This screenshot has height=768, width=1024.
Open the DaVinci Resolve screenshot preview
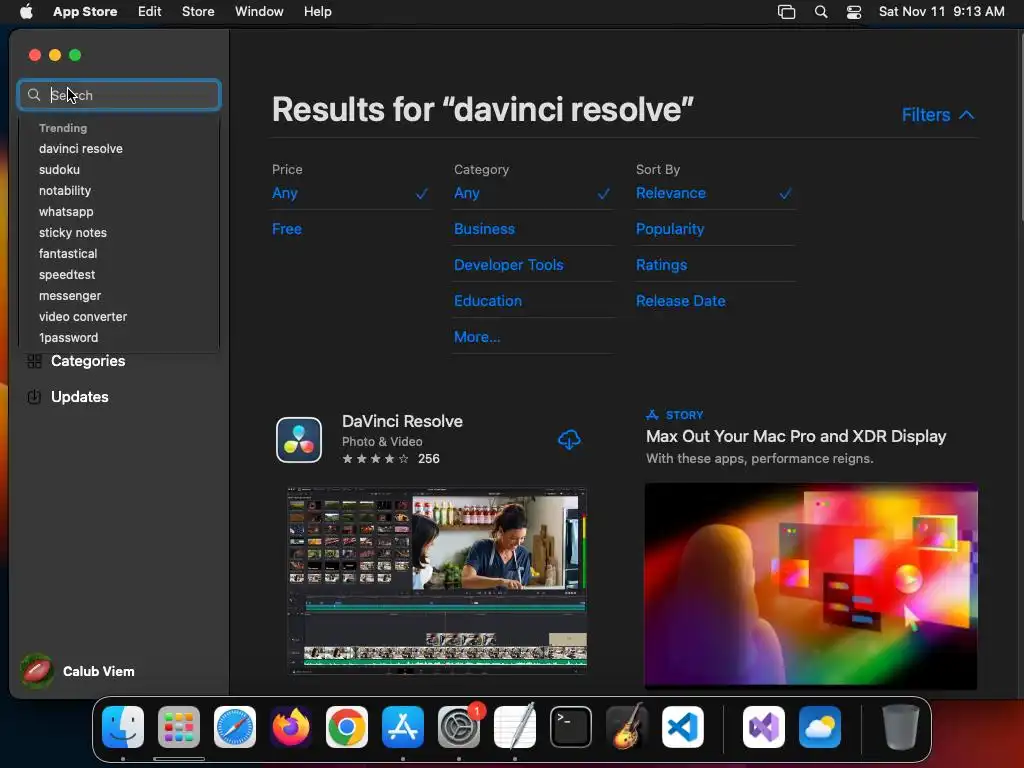point(438,581)
